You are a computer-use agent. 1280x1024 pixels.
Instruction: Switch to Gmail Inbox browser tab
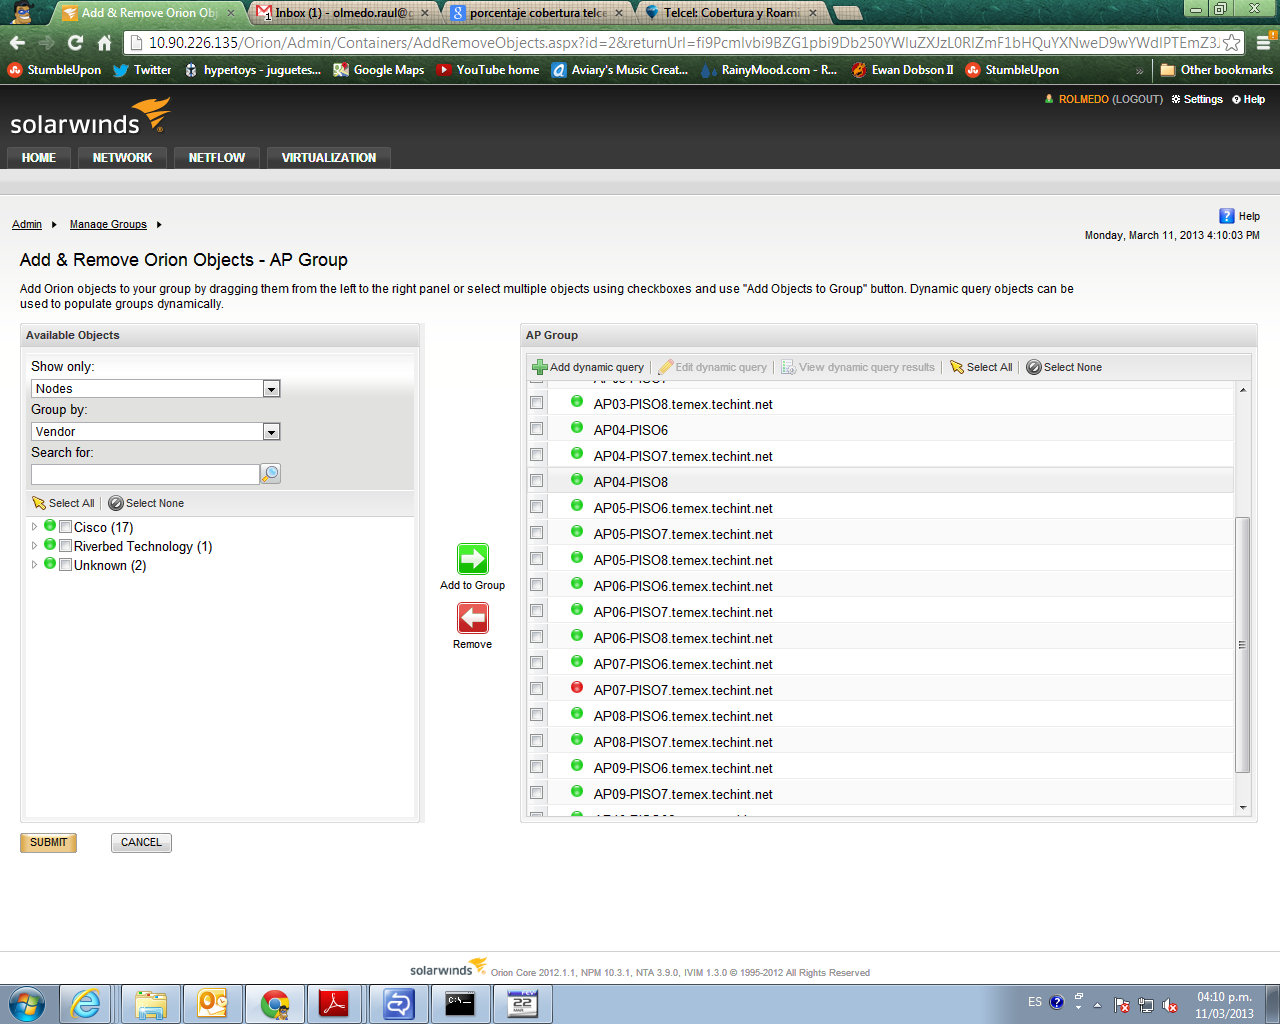[341, 13]
